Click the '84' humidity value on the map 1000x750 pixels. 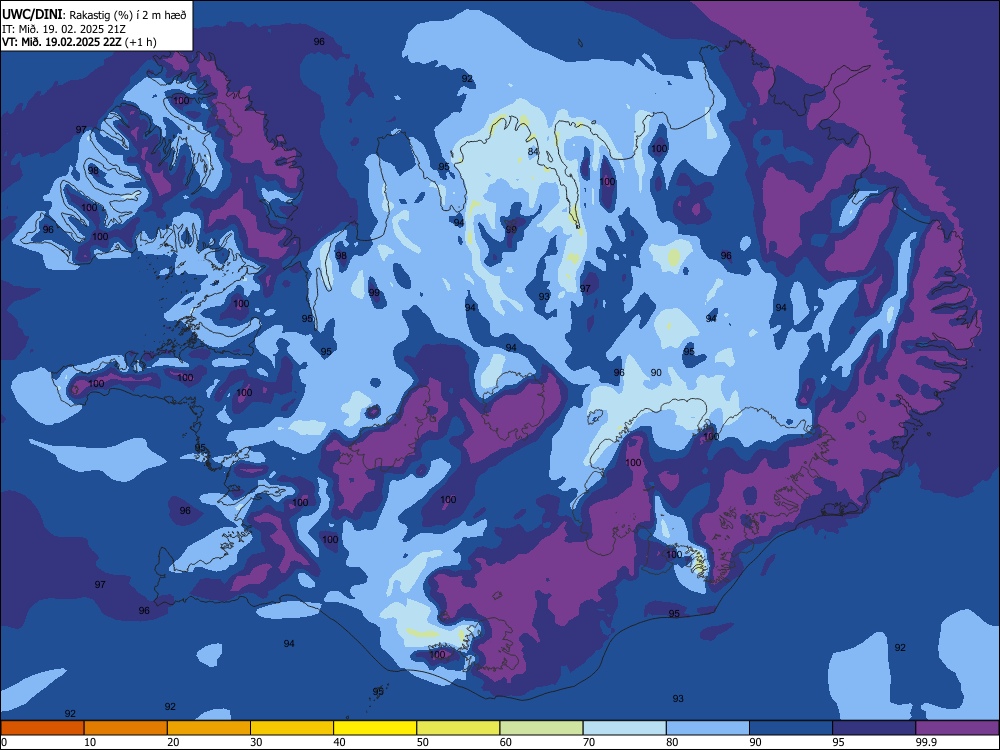tap(533, 151)
